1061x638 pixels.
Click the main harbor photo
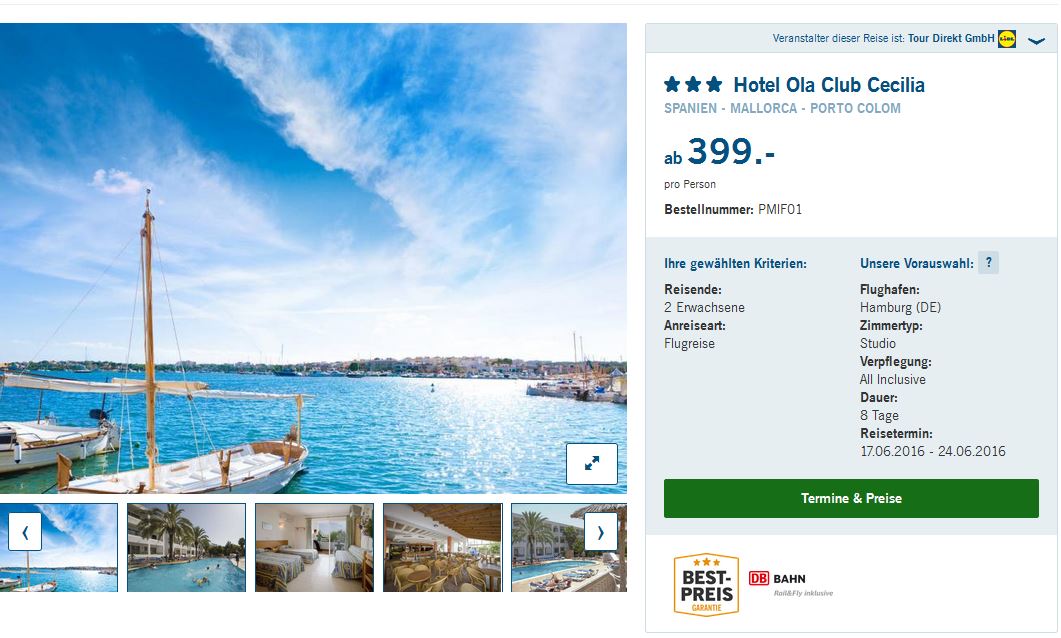(313, 258)
